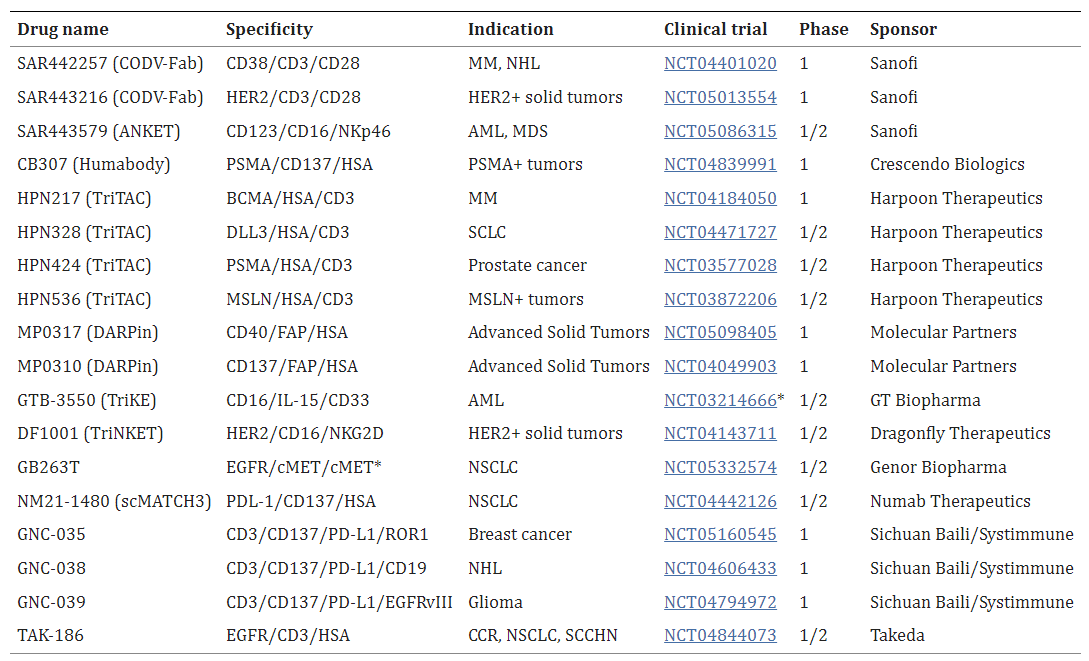Open clinical trial link NCT05013554
1089x661 pixels.
tap(720, 97)
